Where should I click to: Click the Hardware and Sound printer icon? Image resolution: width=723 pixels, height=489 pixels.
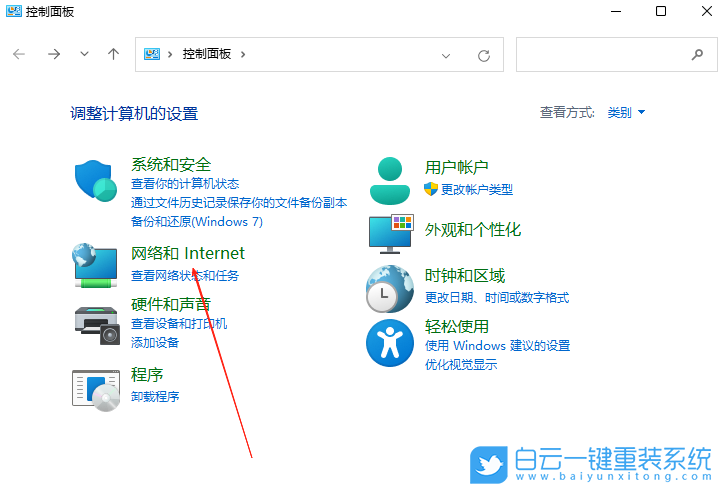pyautogui.click(x=97, y=325)
